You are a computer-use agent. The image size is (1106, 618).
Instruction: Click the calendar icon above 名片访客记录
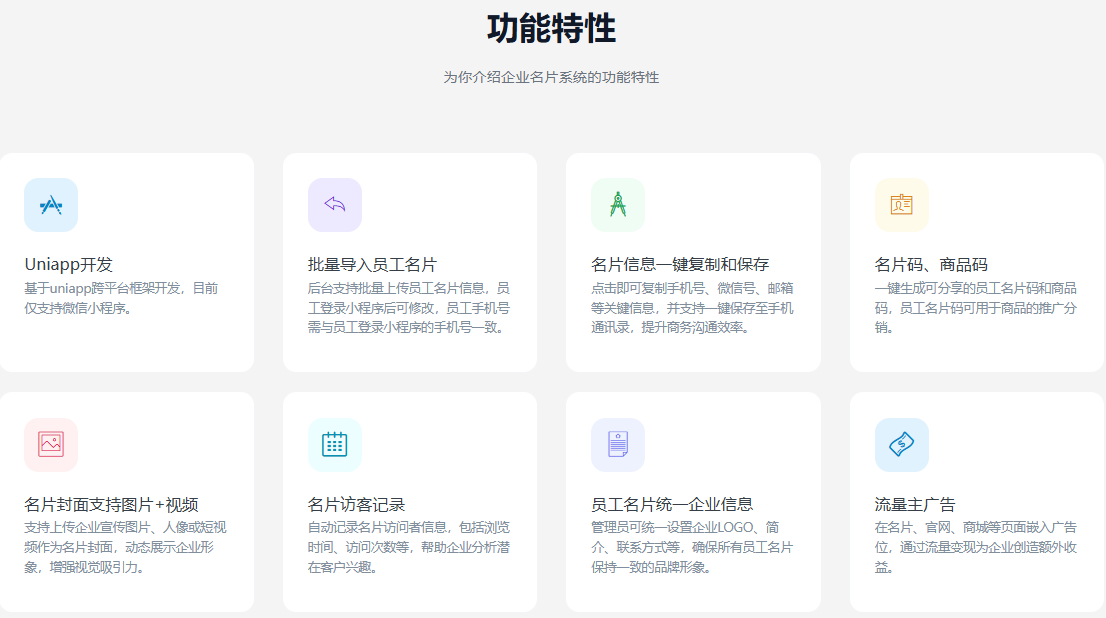(x=335, y=444)
